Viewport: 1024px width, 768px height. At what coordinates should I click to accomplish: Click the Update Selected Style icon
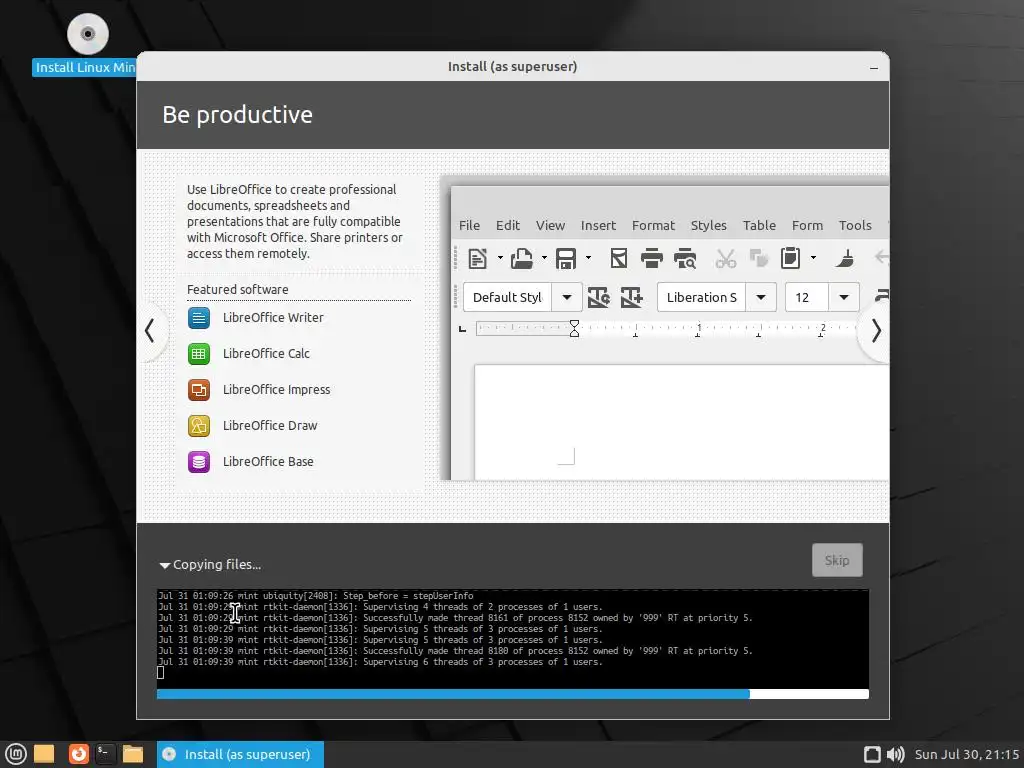(598, 298)
